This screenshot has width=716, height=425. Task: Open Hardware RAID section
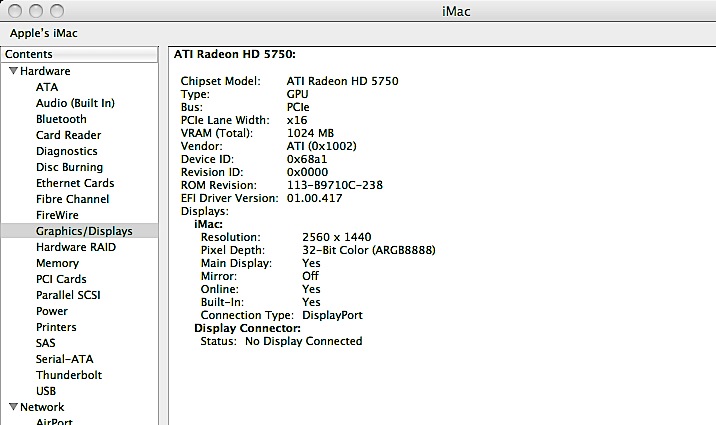(76, 247)
